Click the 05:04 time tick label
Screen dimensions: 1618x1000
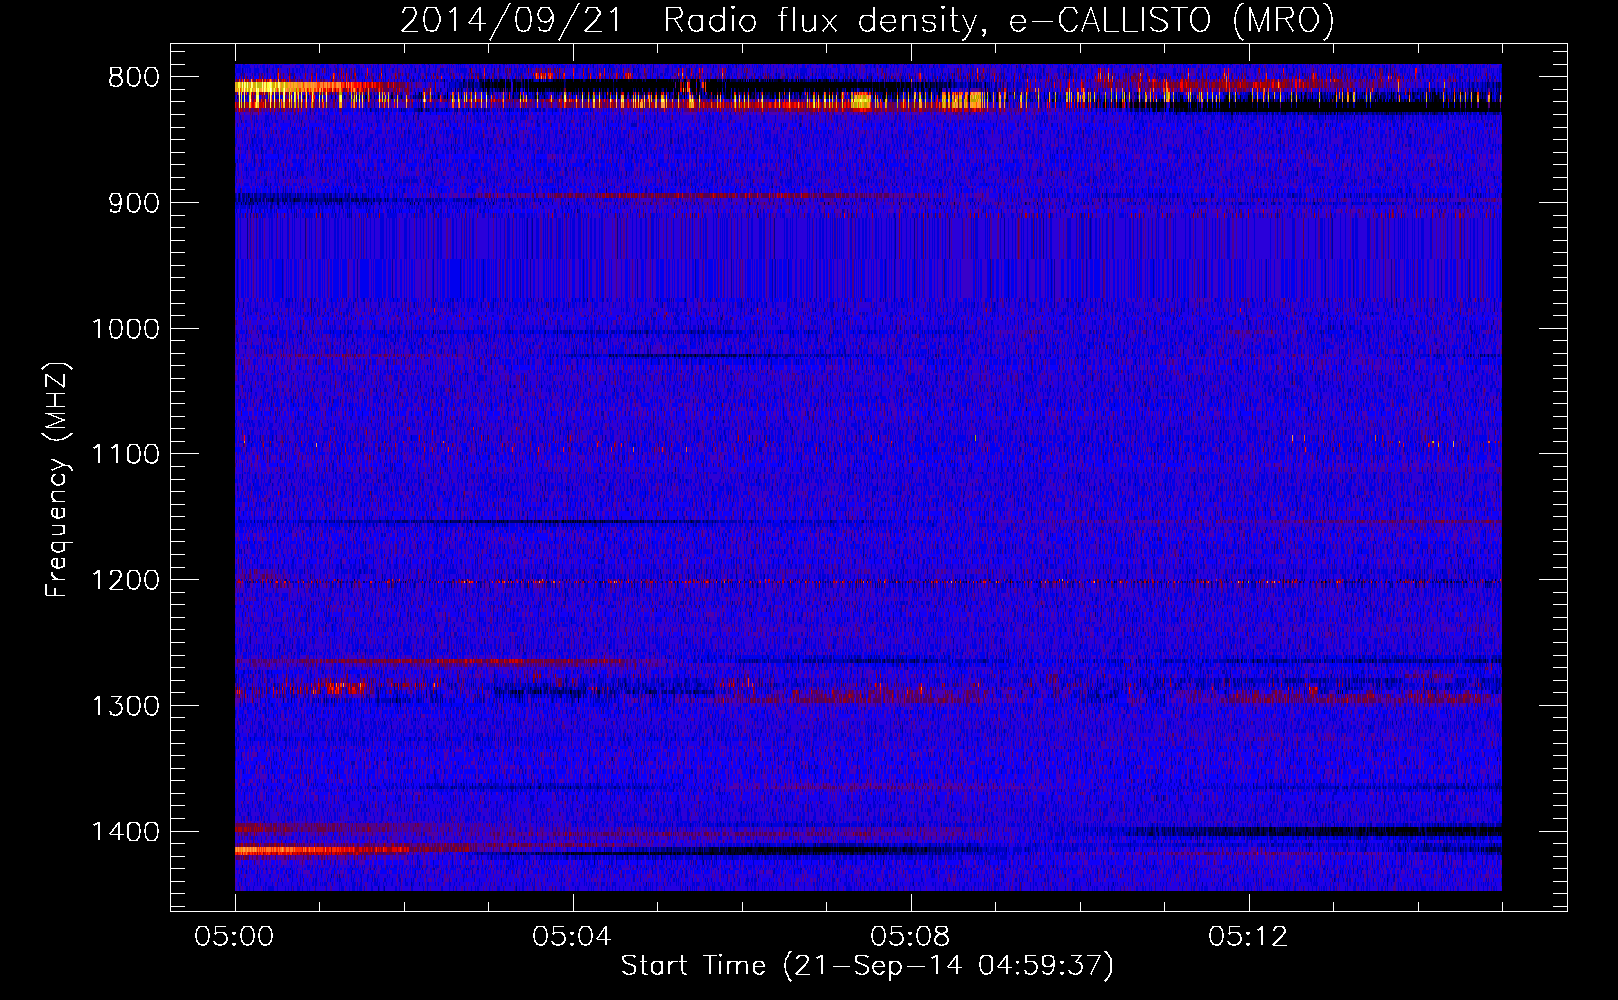[x=573, y=937]
